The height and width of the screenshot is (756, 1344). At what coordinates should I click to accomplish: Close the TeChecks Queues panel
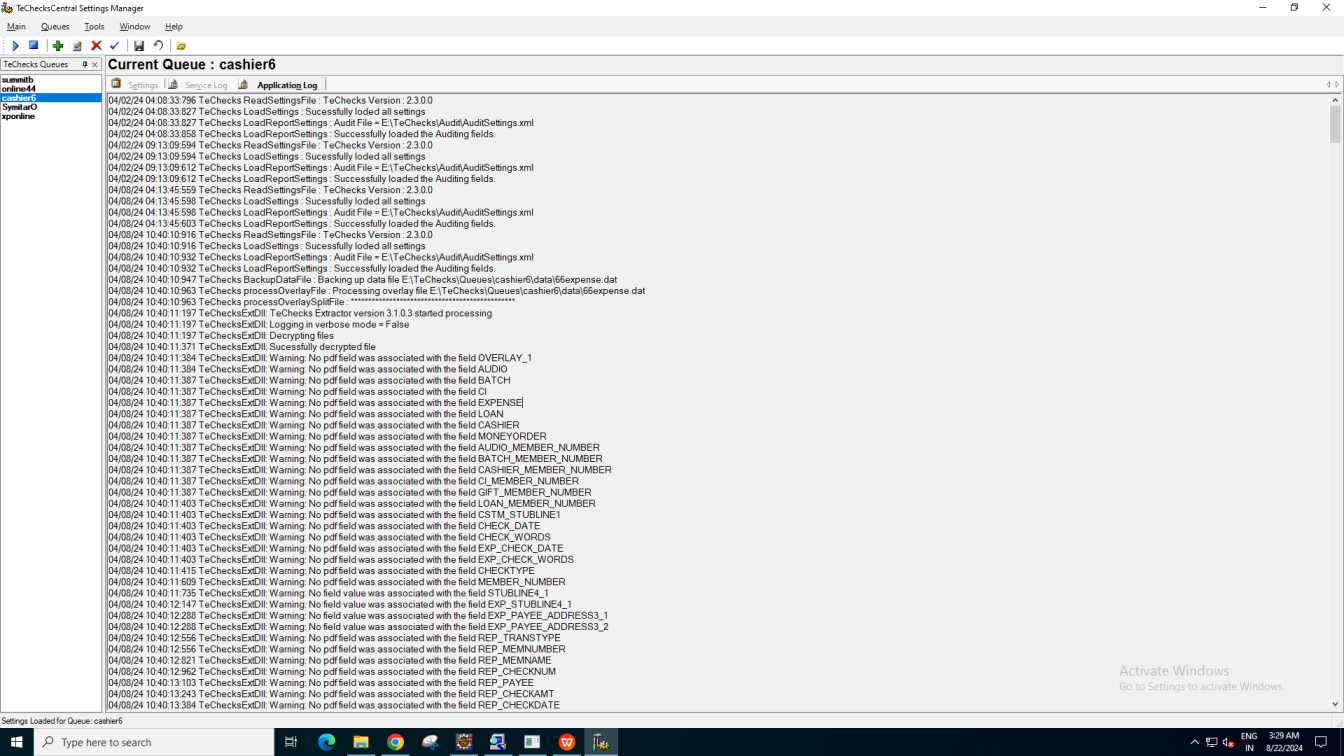tap(95, 64)
